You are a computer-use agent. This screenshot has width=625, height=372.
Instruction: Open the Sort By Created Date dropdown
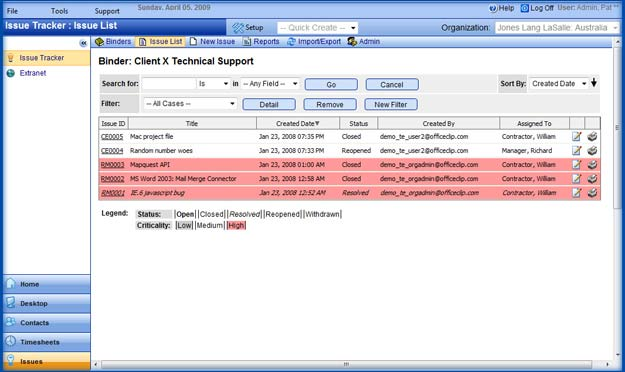pyautogui.click(x=559, y=84)
